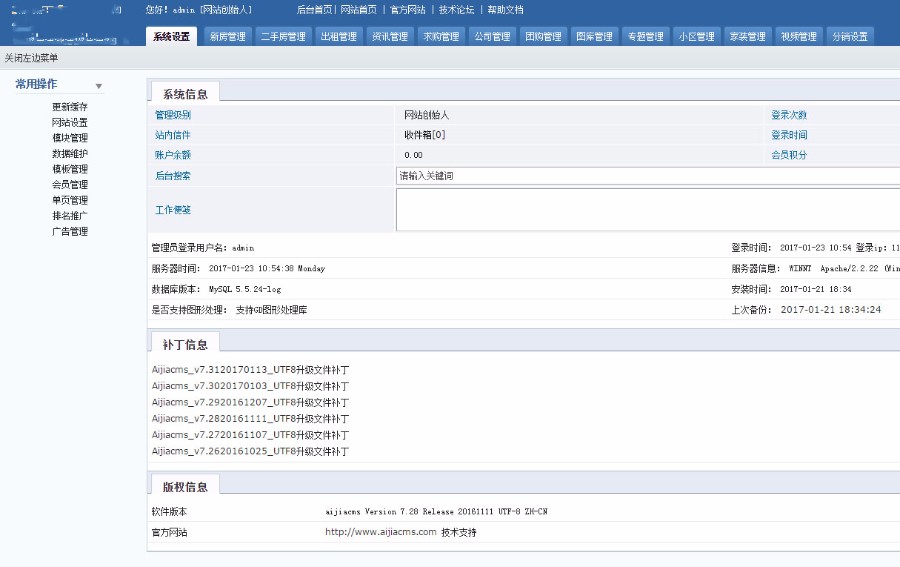The height and width of the screenshot is (567, 900).
Task: Open 网站设置 in the sidebar
Action: [x=69, y=122]
